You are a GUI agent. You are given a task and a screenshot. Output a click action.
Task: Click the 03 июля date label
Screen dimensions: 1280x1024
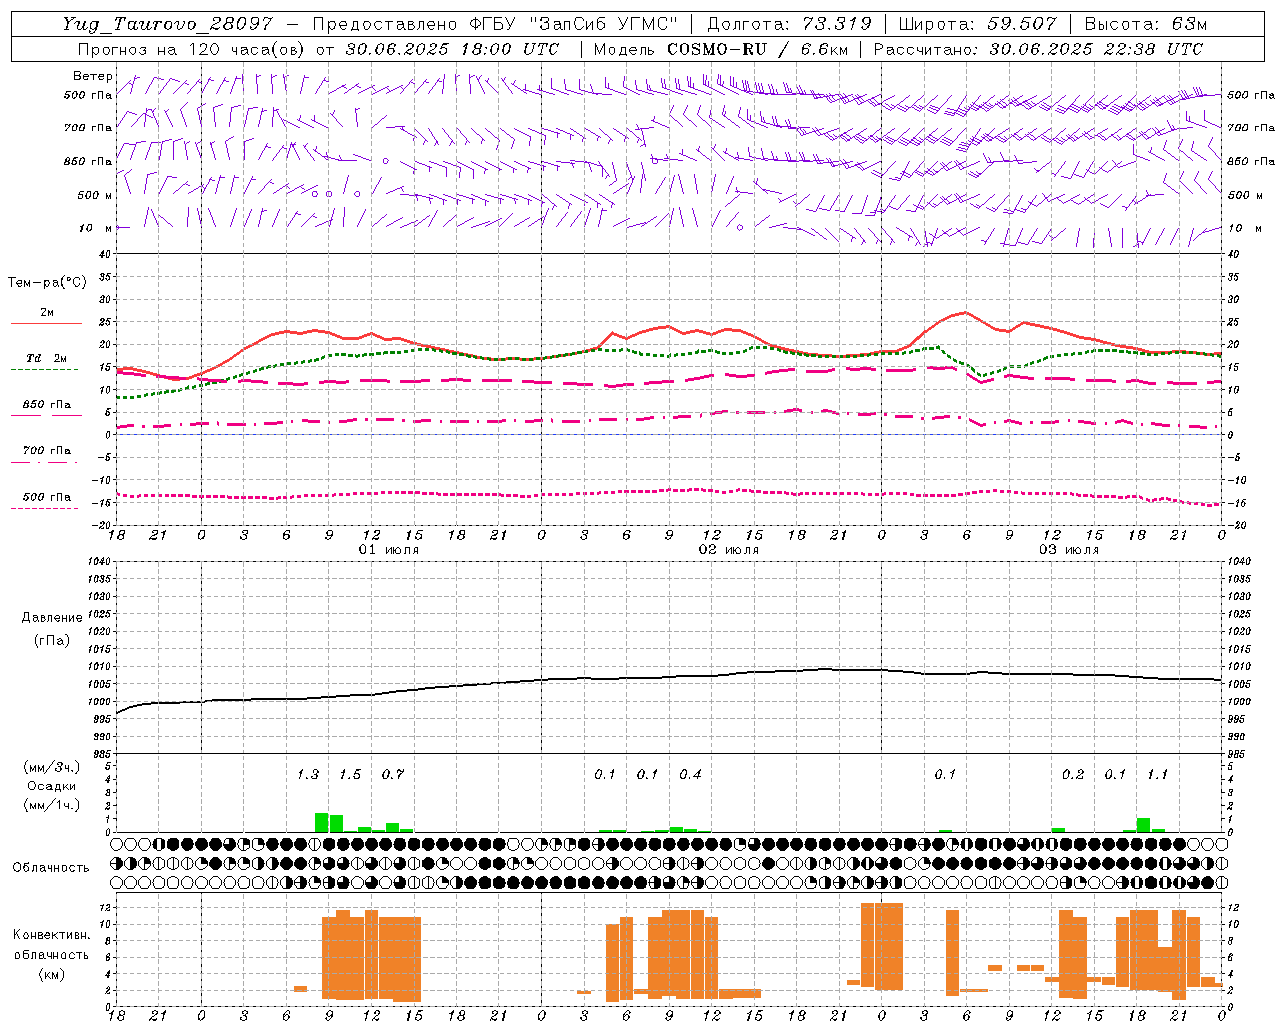[1069, 550]
